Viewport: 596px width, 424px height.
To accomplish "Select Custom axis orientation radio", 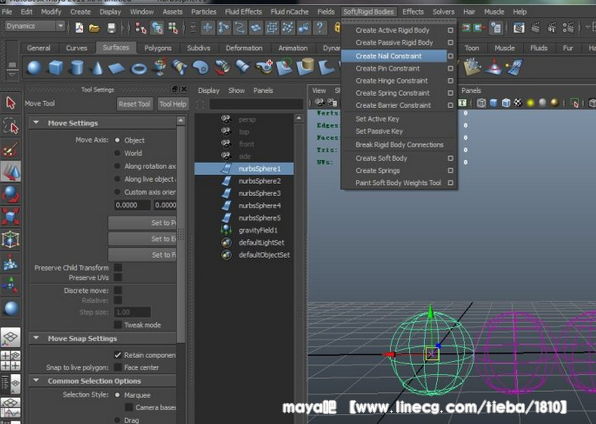I will coord(117,192).
